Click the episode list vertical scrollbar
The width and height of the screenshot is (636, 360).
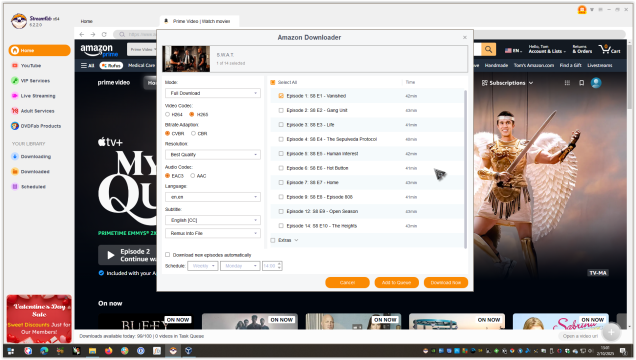(465, 169)
